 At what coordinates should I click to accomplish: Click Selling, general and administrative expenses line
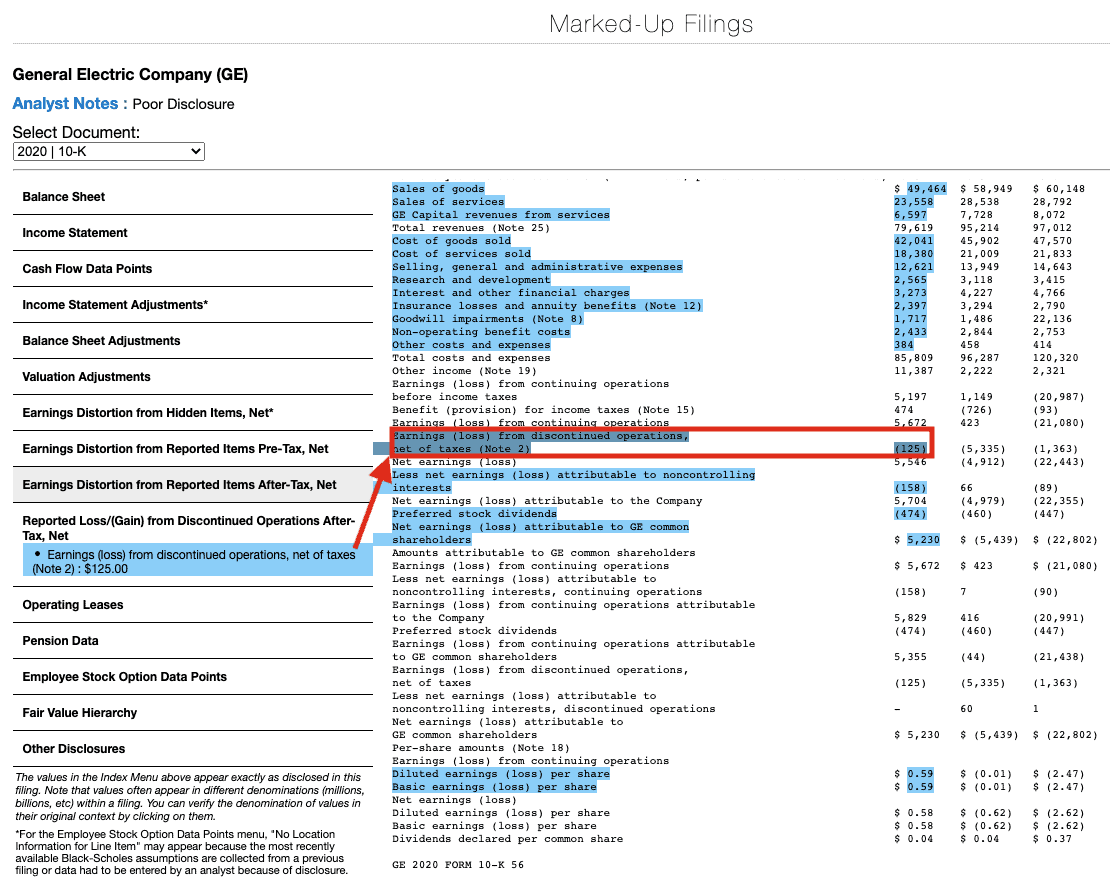tap(537, 267)
